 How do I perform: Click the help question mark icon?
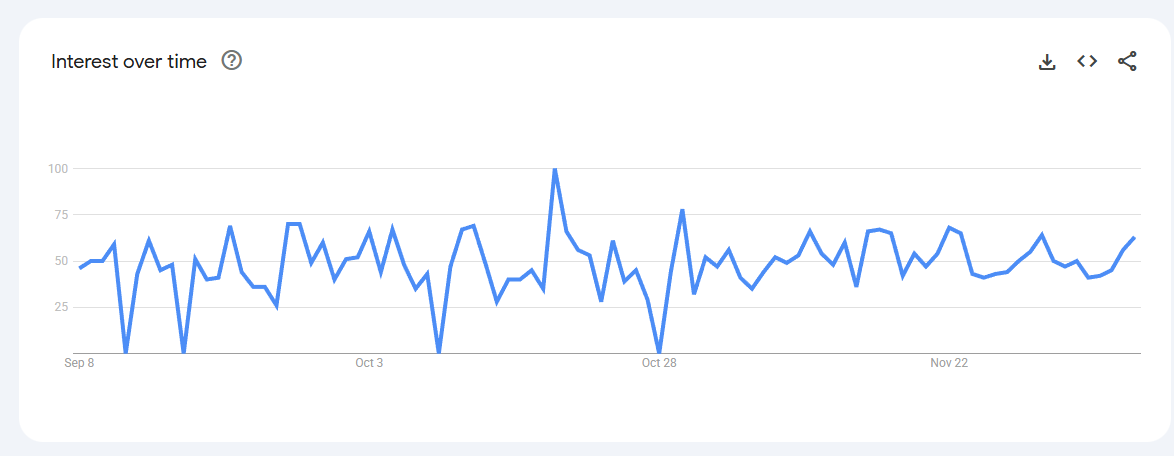pyautogui.click(x=232, y=61)
